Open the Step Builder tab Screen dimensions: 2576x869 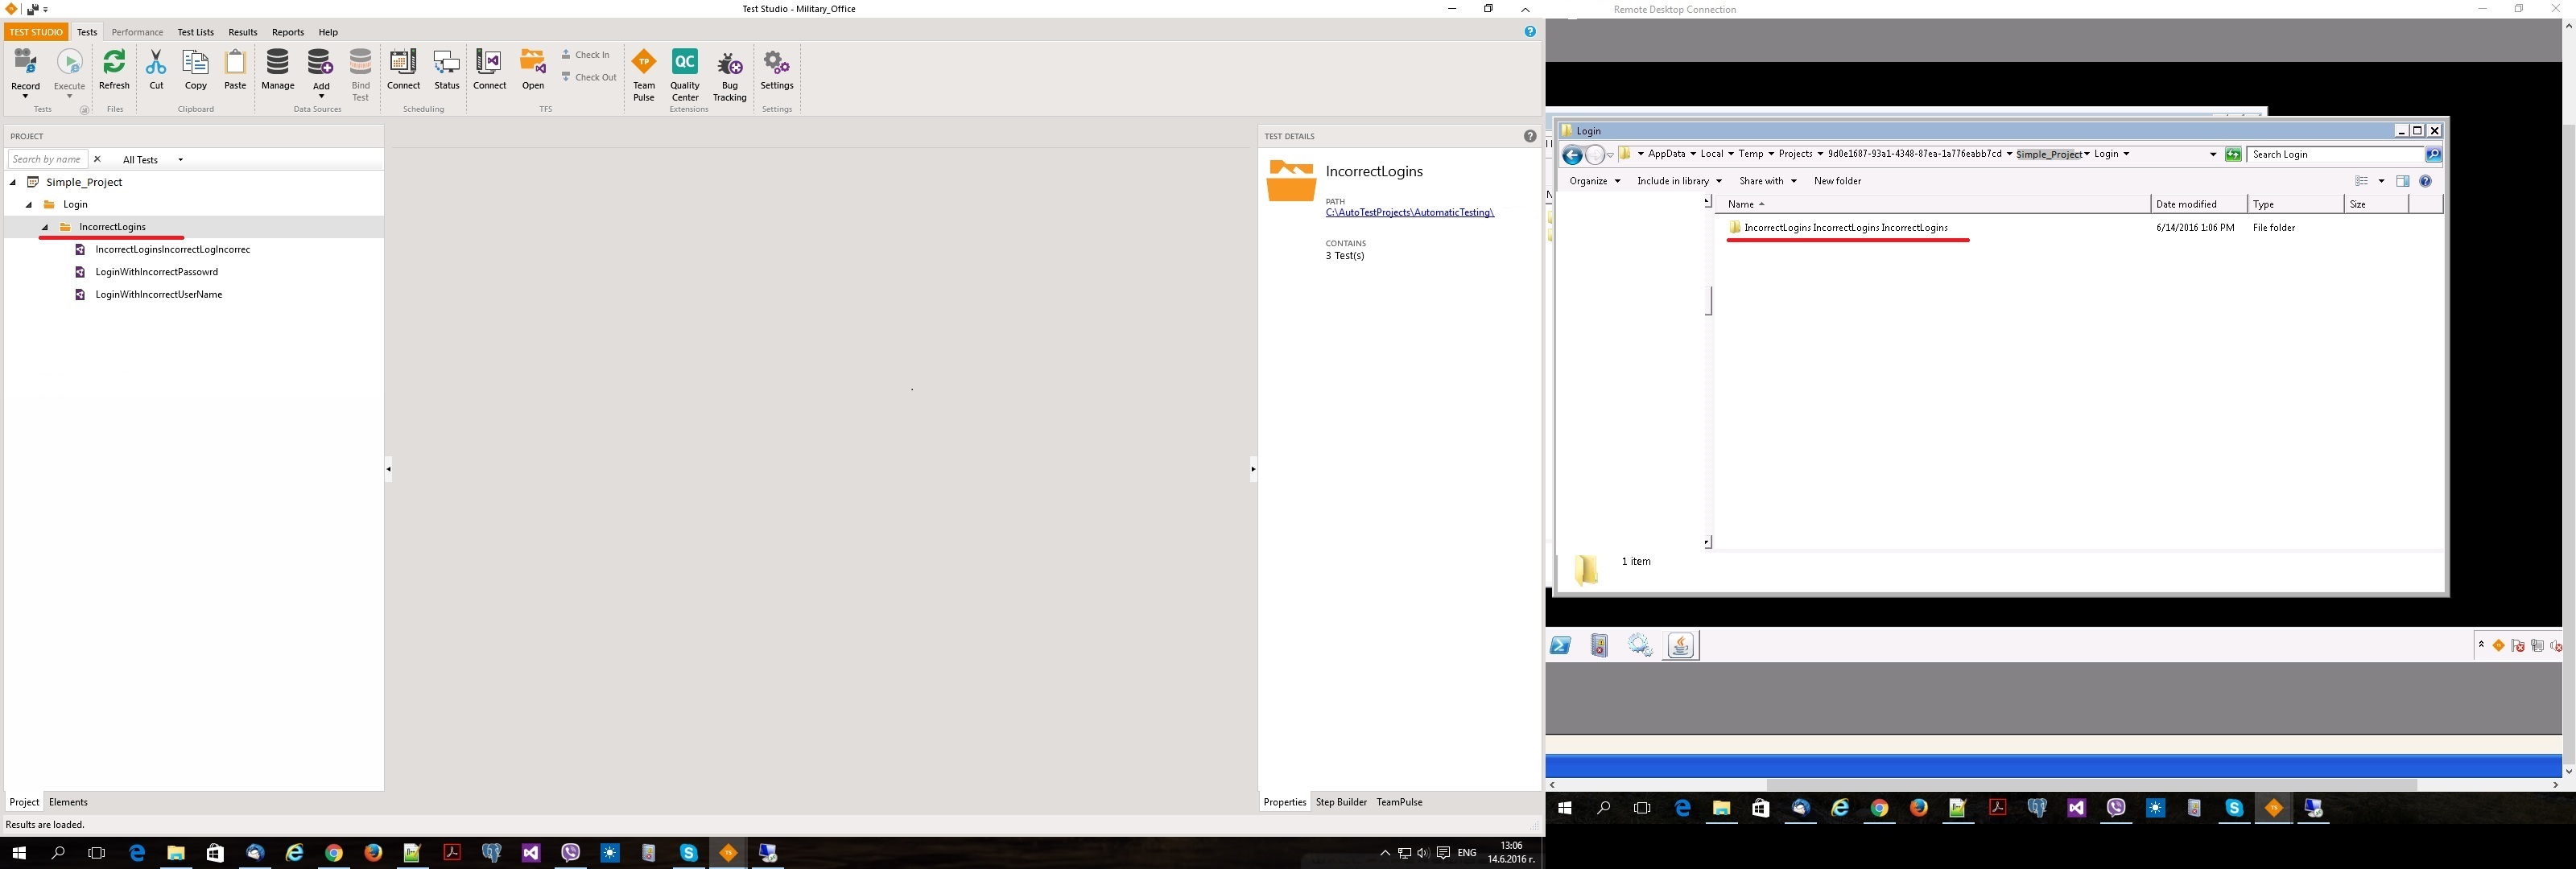(1341, 802)
